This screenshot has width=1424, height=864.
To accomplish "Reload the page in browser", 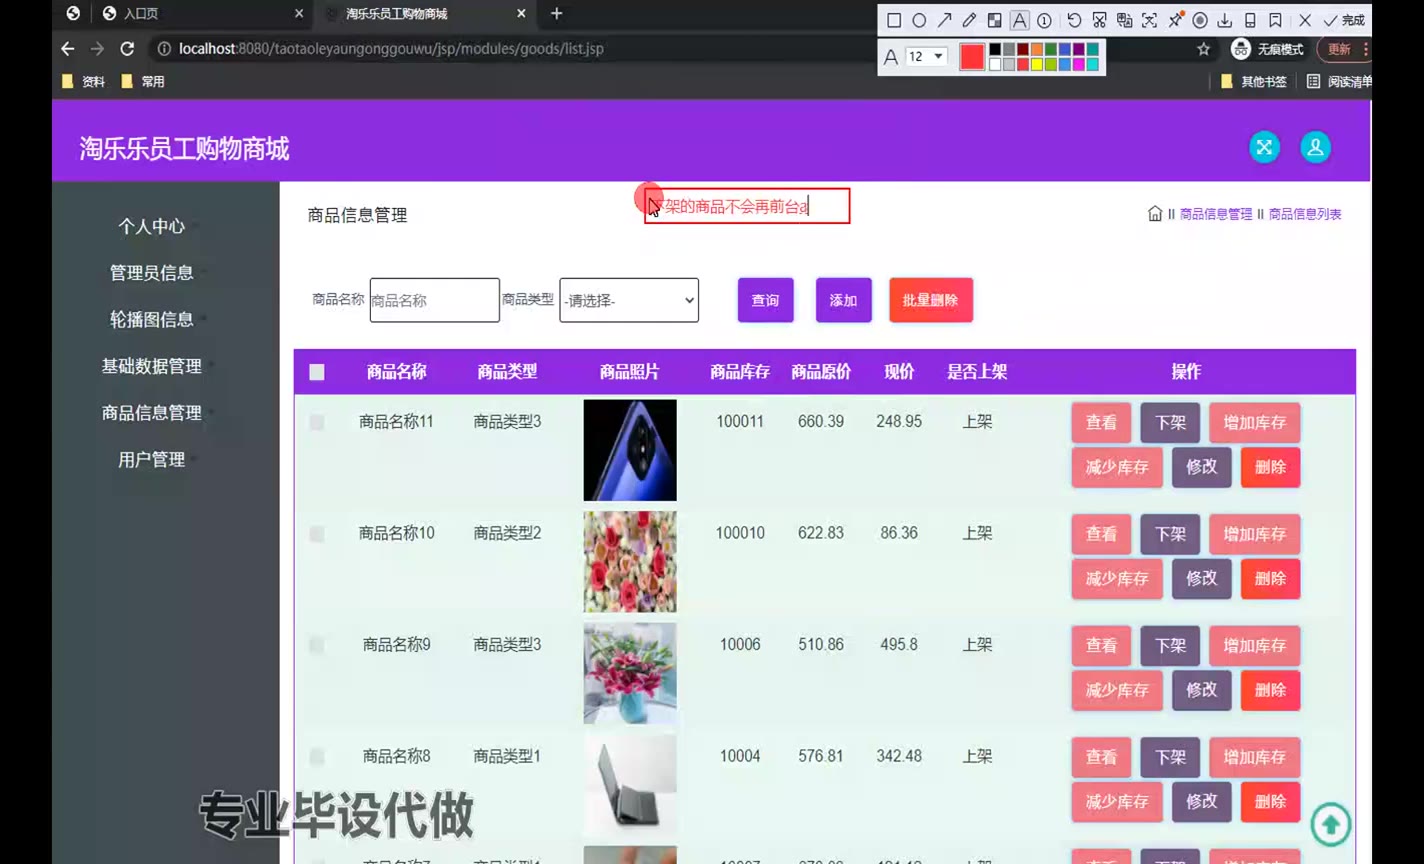I will (x=127, y=48).
